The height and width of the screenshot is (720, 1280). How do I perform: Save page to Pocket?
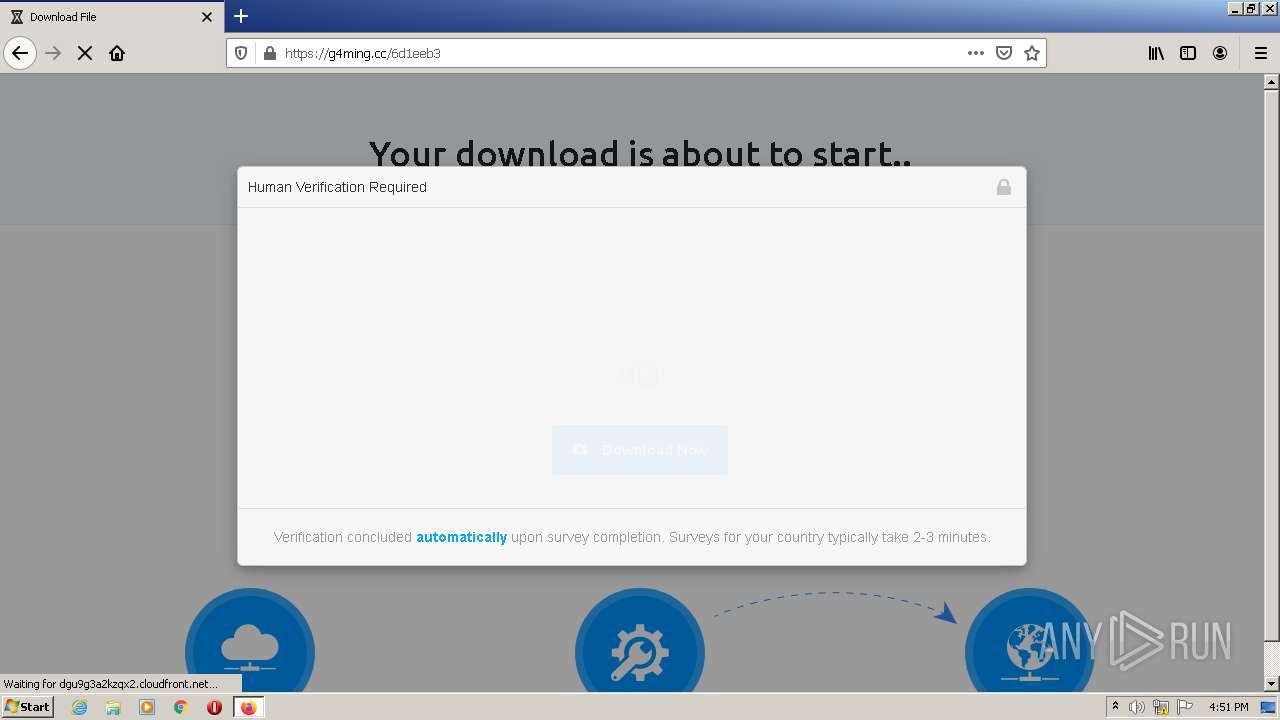tap(1004, 53)
